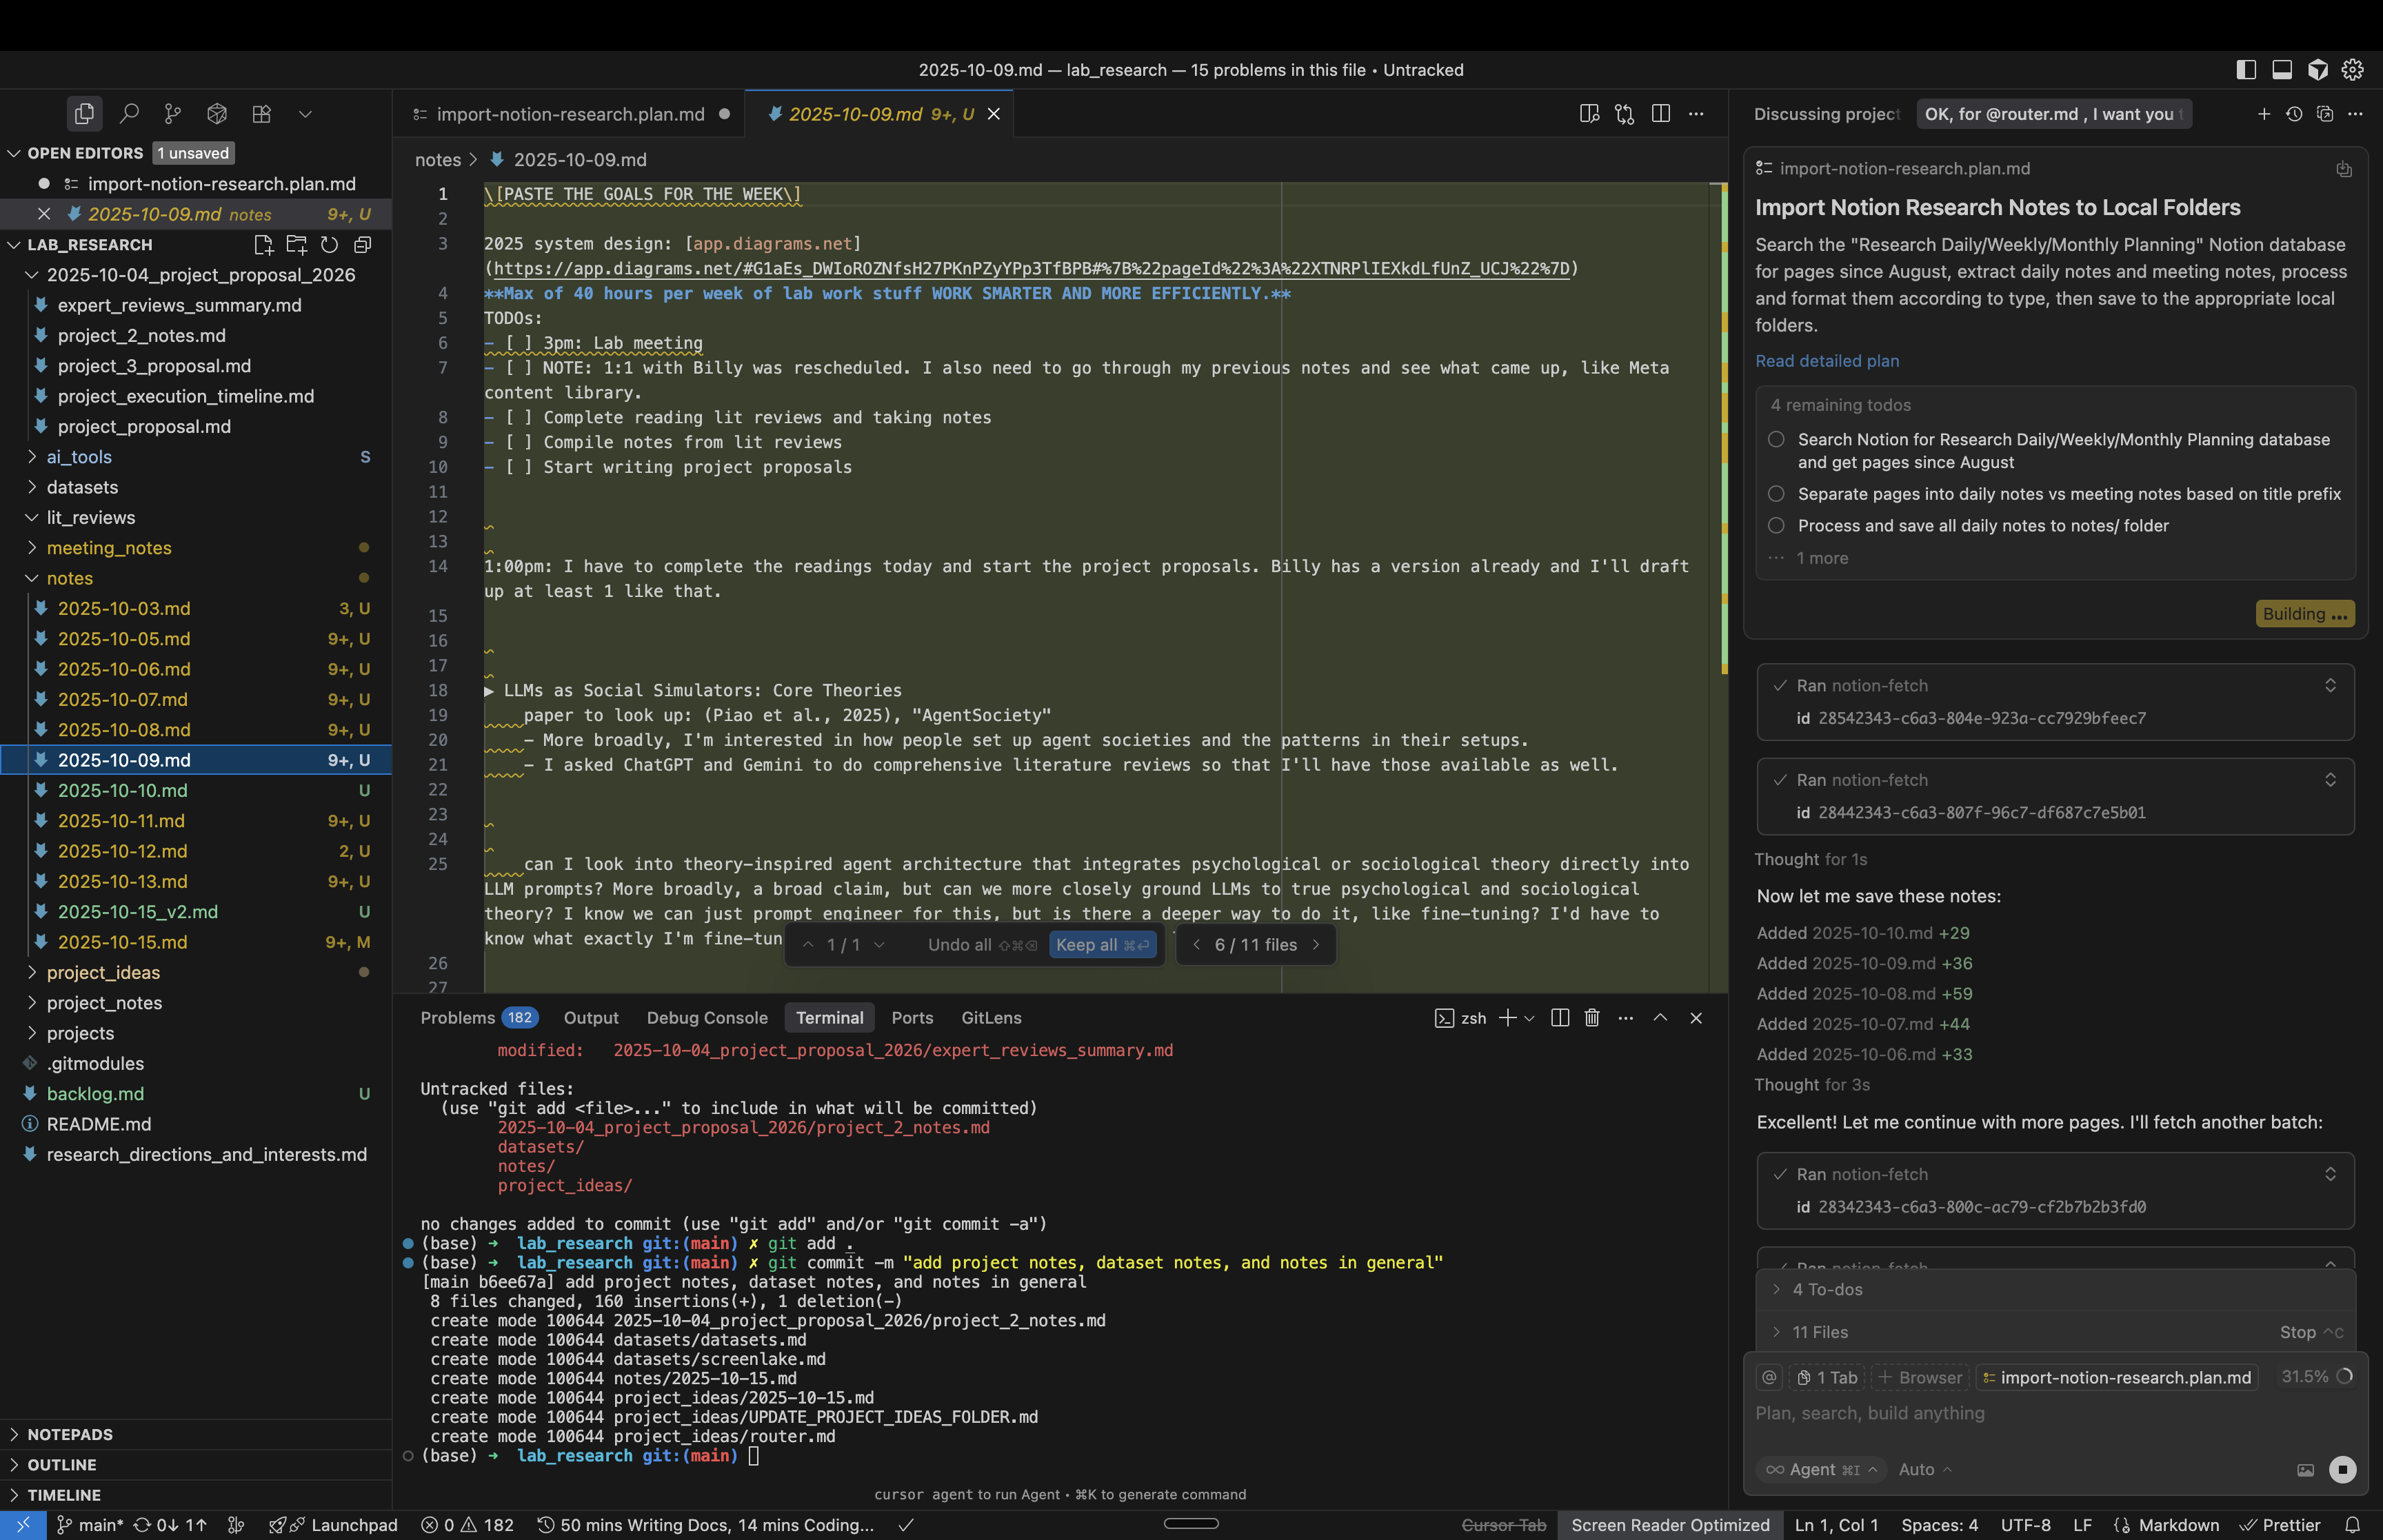Viewport: 2383px width, 1540px height.
Task: Click New File icon in LAB_RESEARCH header
Action: point(263,245)
